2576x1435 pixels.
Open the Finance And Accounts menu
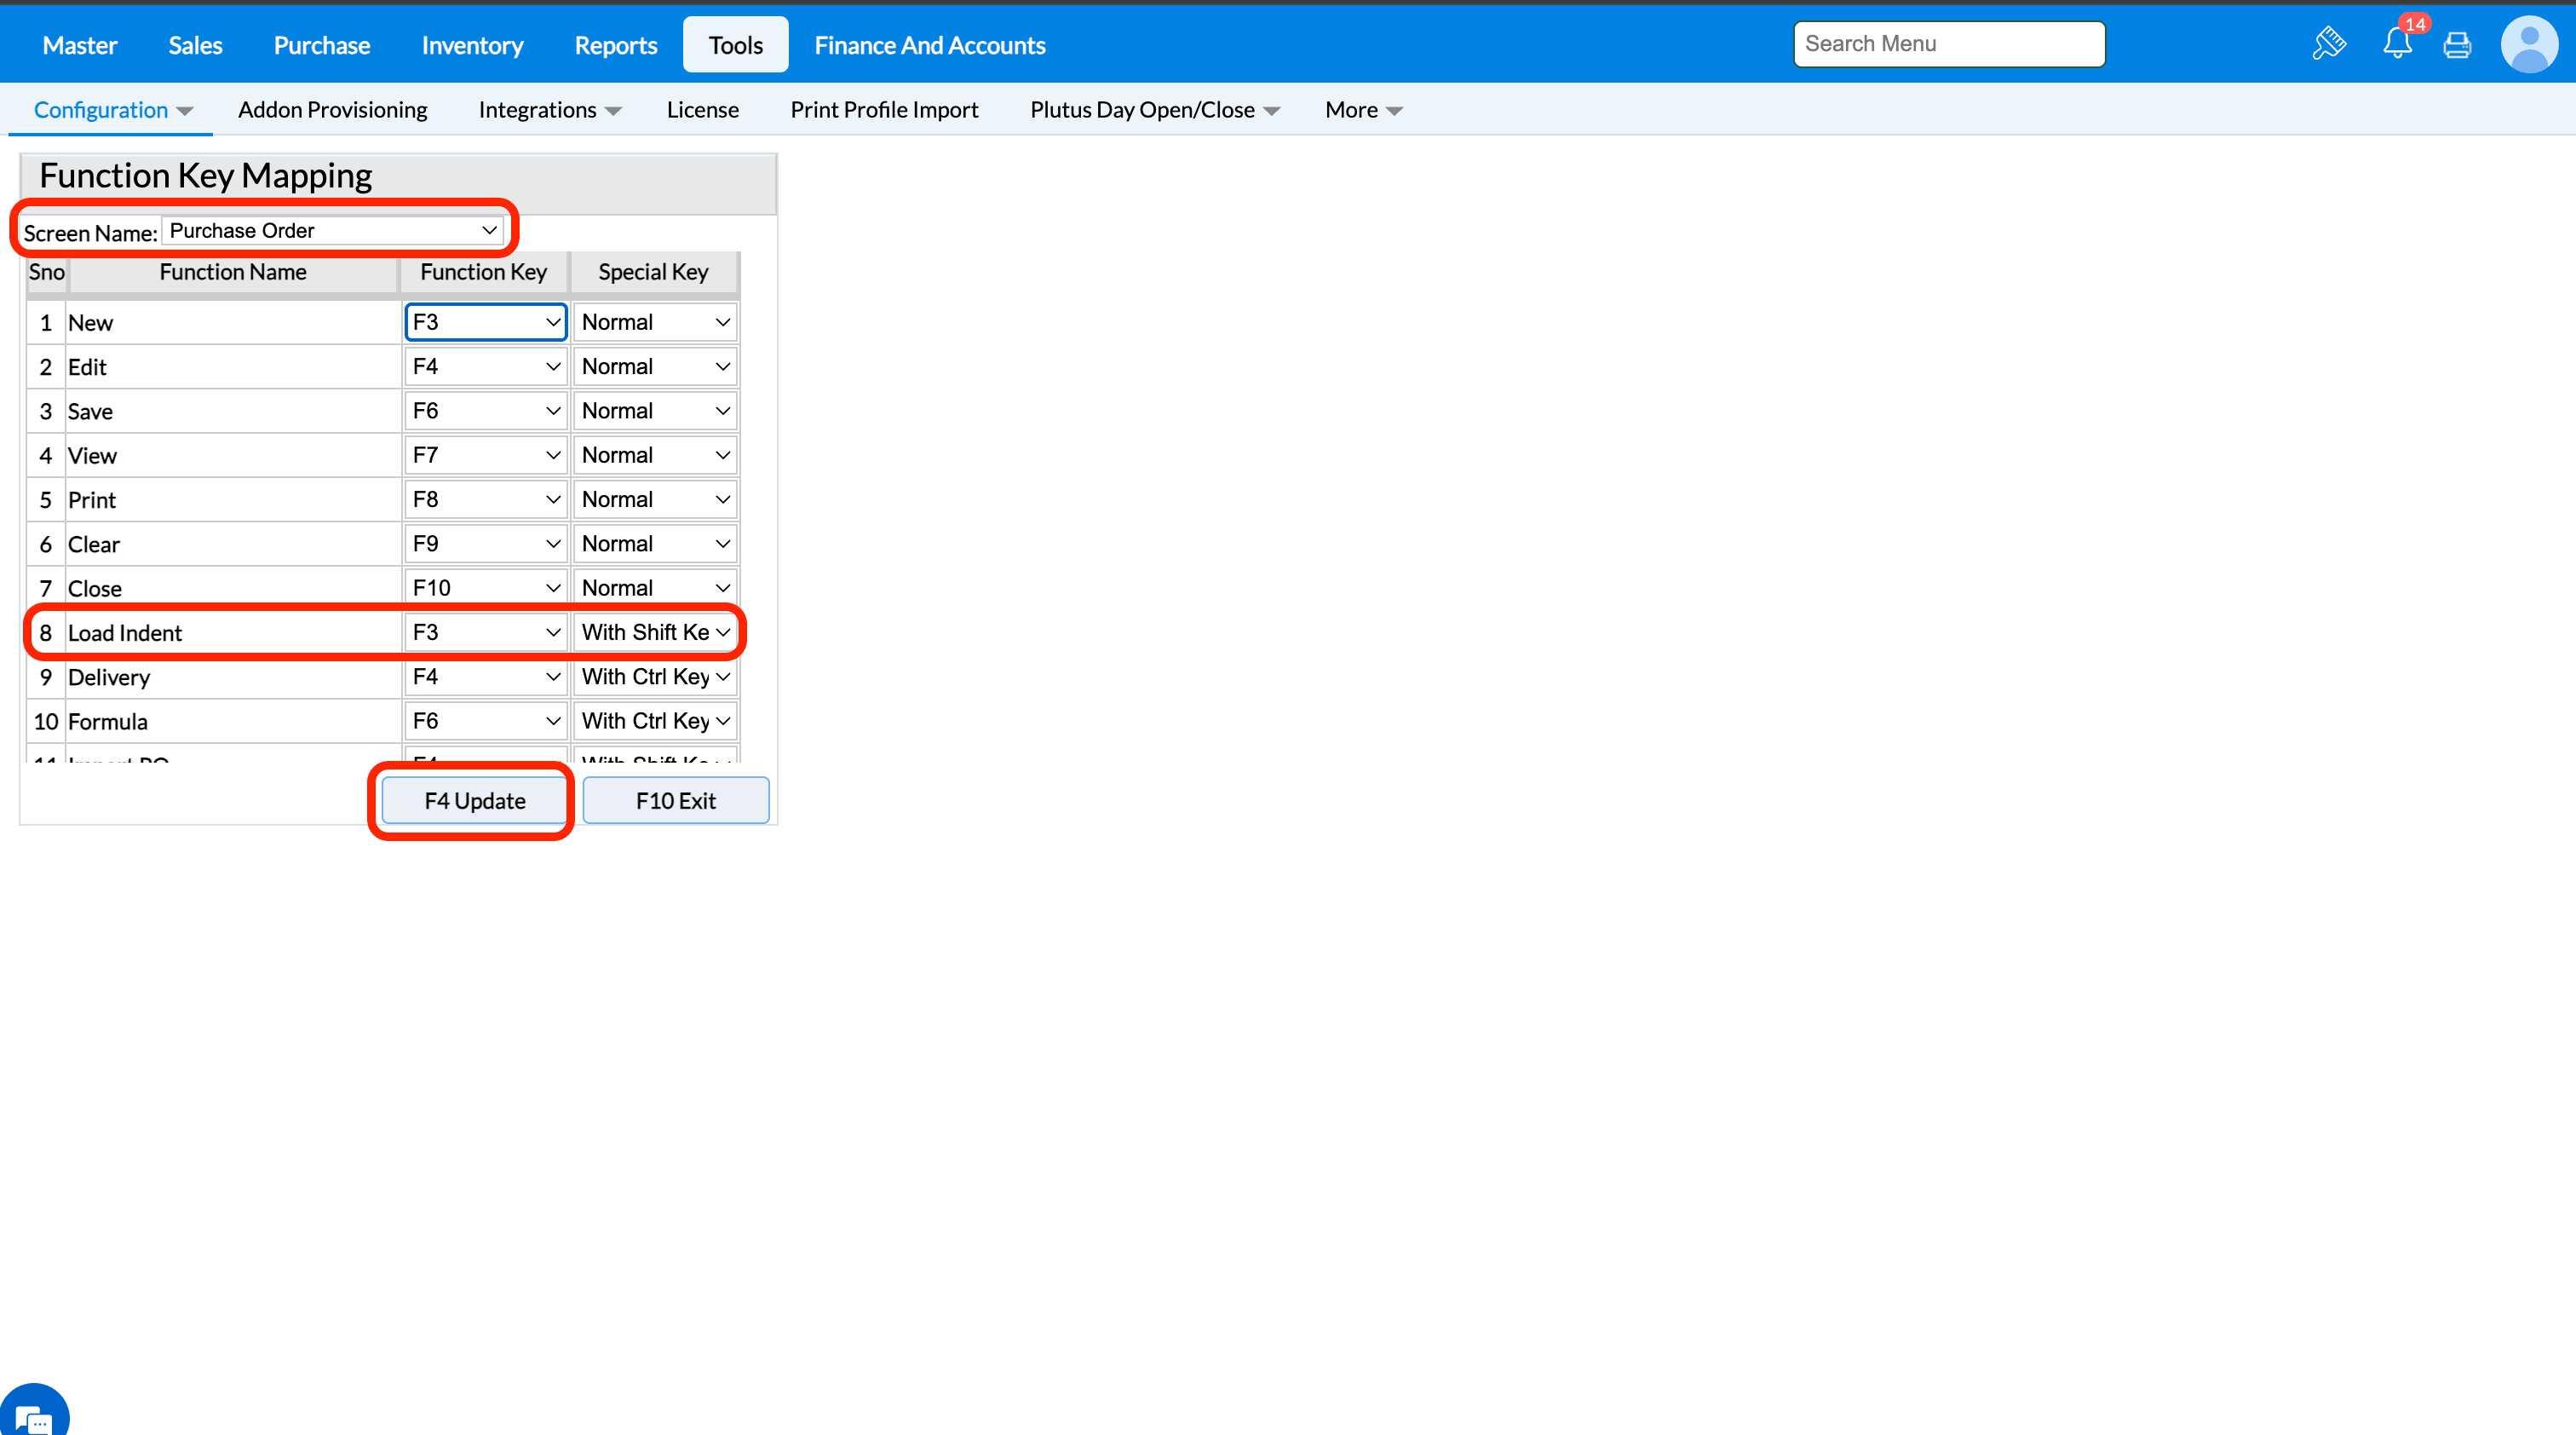coord(929,45)
